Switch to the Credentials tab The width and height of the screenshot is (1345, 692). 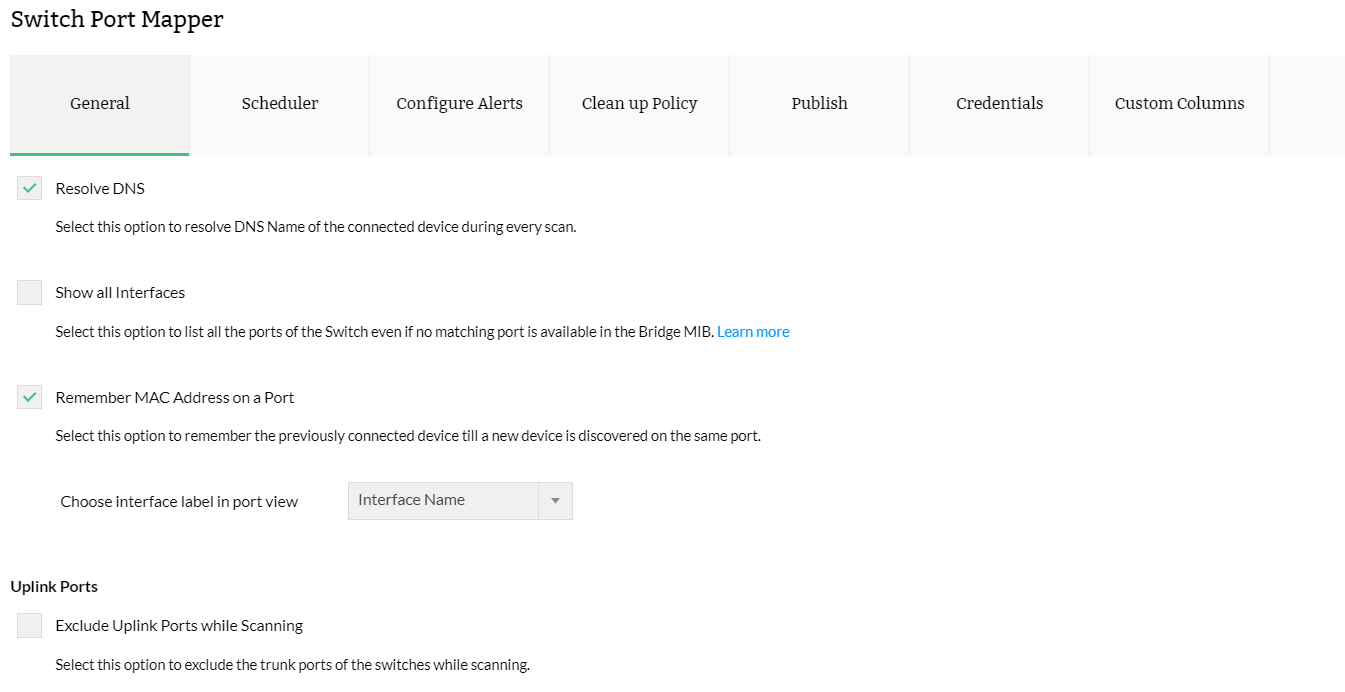[999, 103]
